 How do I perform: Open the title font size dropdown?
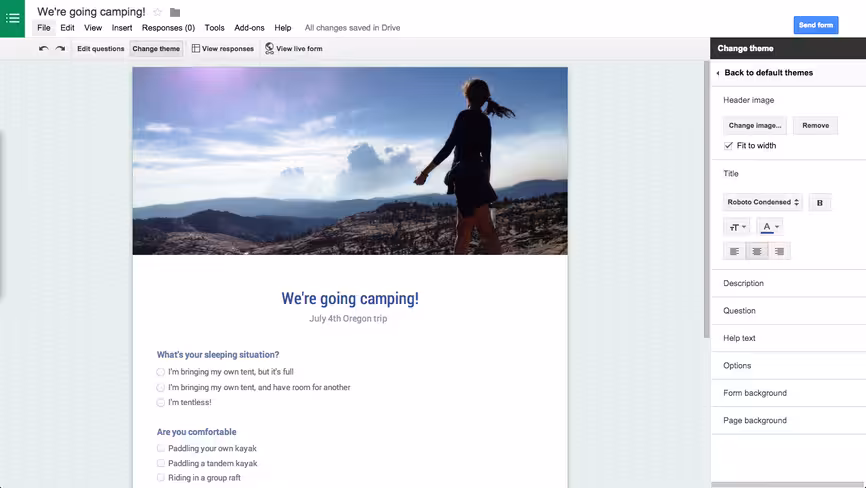tap(737, 227)
